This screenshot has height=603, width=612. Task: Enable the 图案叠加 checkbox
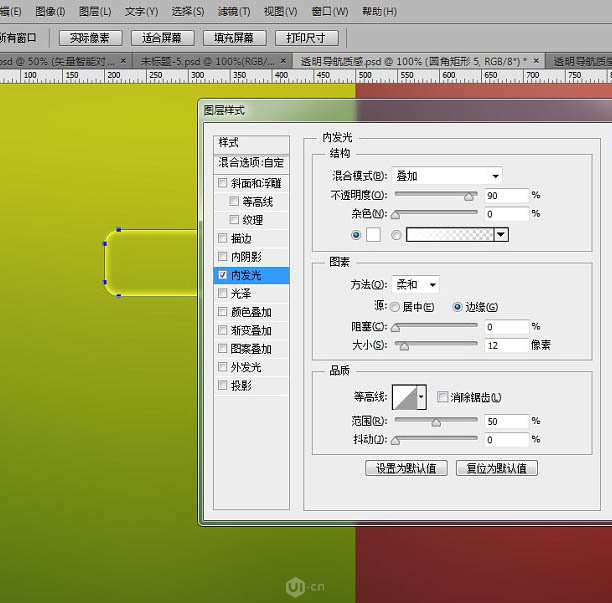(222, 348)
